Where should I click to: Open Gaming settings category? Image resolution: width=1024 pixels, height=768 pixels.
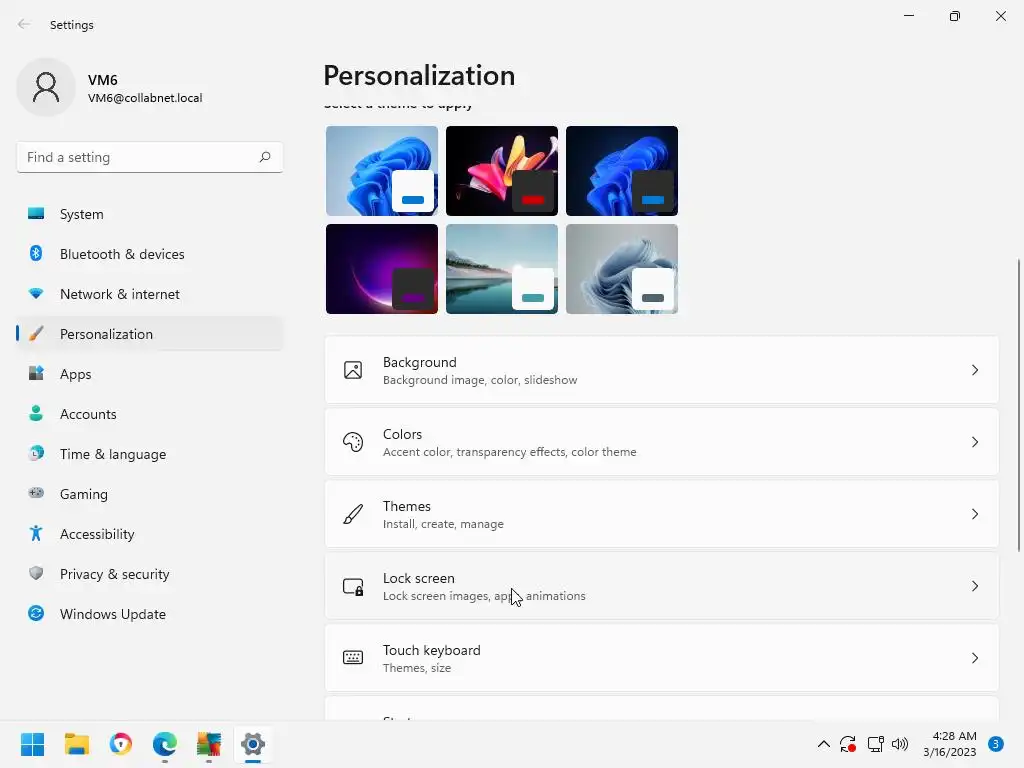click(x=150, y=493)
